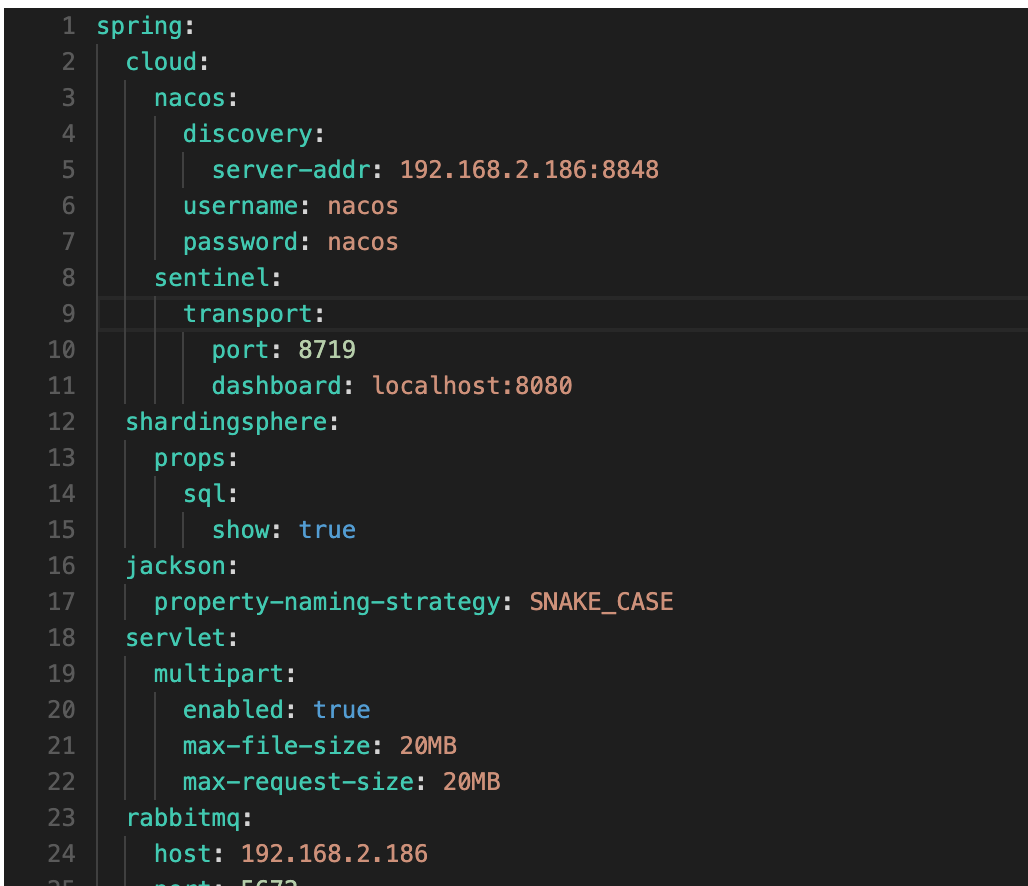The height and width of the screenshot is (886, 1028).
Task: Click the value 192.168.2.186:8848
Action: pos(529,171)
